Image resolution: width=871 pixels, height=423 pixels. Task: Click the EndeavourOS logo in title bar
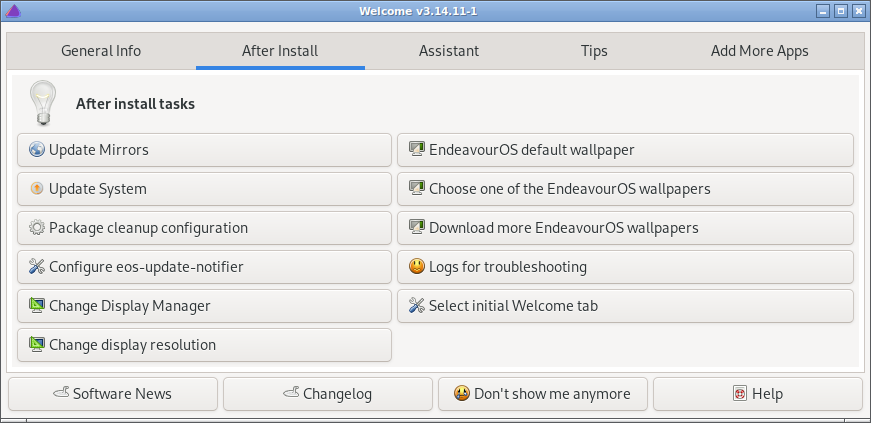pos(12,11)
